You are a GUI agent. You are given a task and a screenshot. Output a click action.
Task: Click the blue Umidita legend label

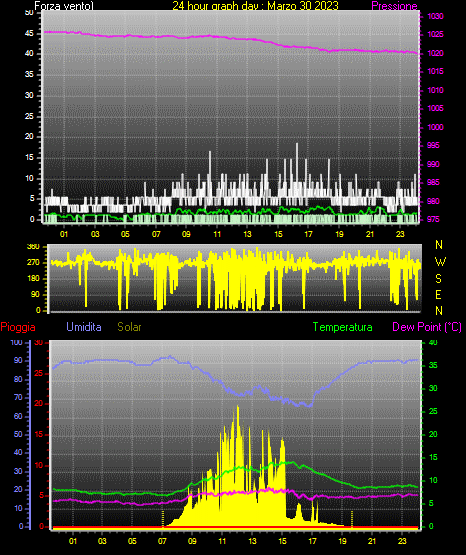tap(84, 327)
